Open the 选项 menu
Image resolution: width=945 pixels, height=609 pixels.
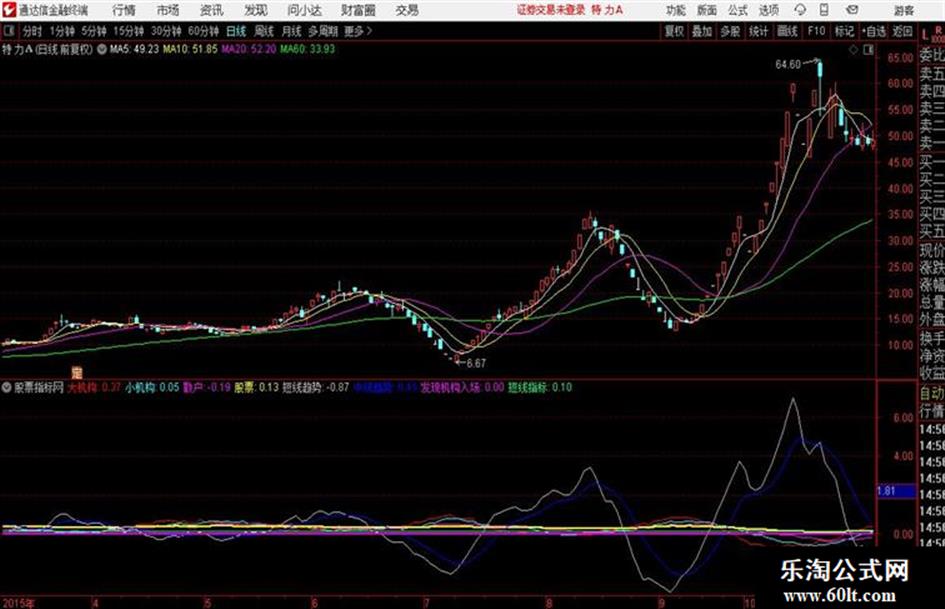pyautogui.click(x=769, y=10)
